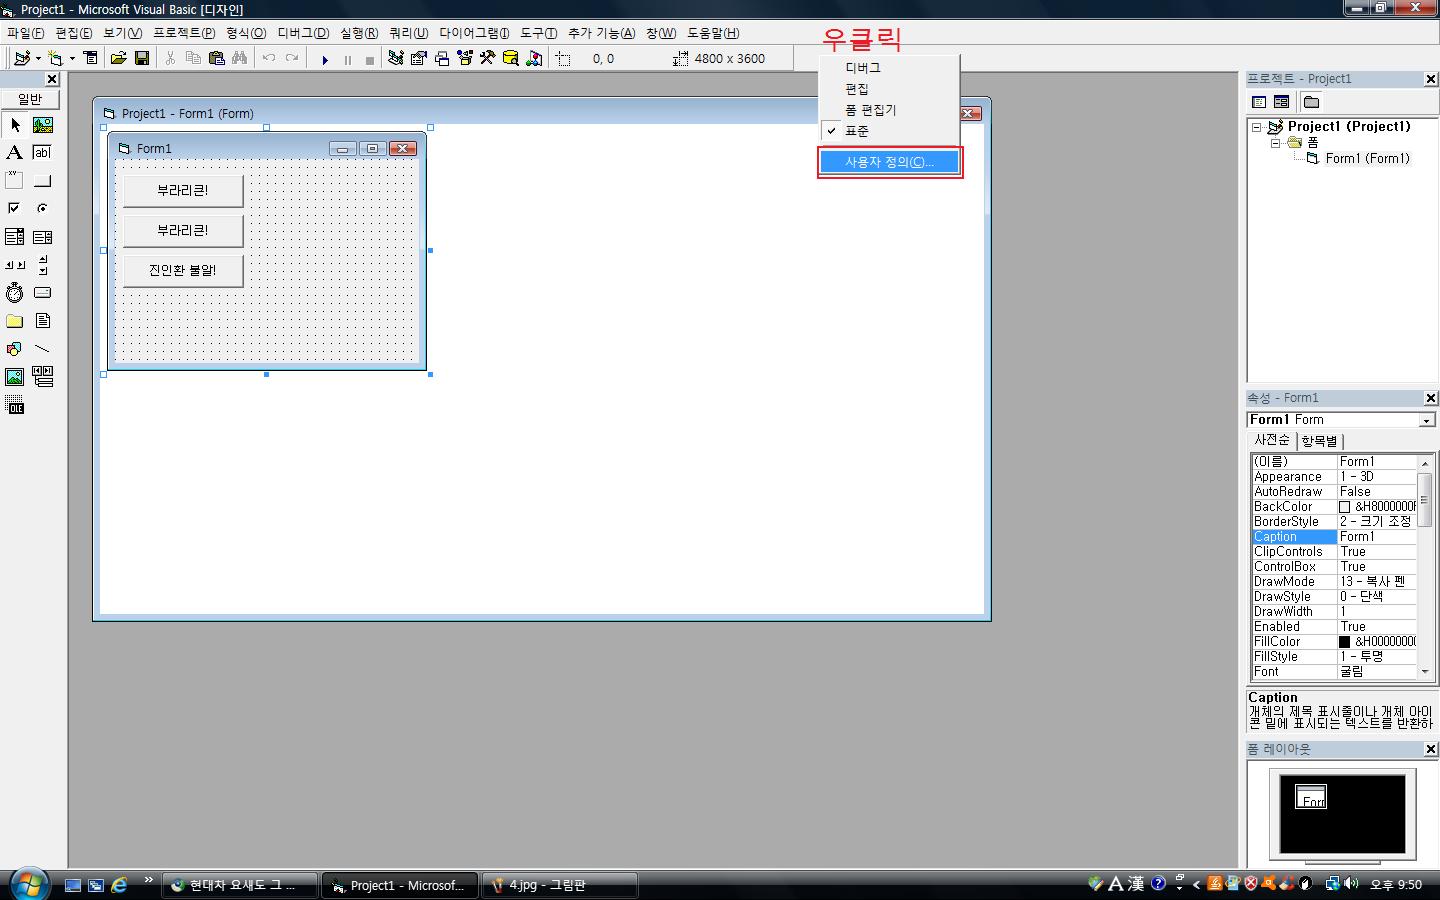The height and width of the screenshot is (900, 1440).
Task: Collapse the 폼 folder node
Action: tap(1275, 143)
